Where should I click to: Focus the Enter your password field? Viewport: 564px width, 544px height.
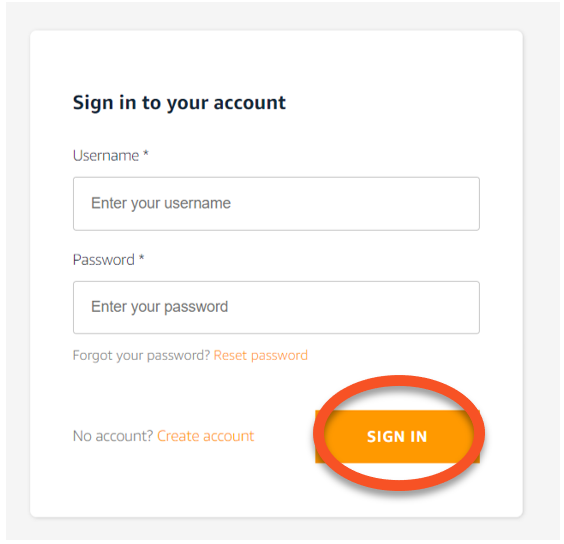(x=276, y=308)
